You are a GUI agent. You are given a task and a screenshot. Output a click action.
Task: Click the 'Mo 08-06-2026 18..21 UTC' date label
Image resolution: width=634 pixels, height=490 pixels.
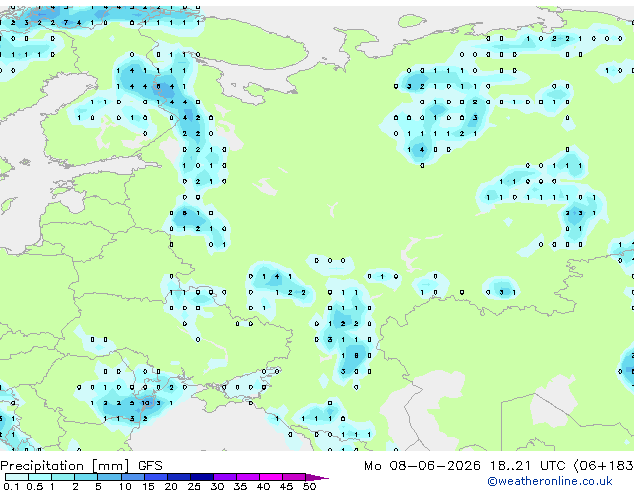(467, 466)
